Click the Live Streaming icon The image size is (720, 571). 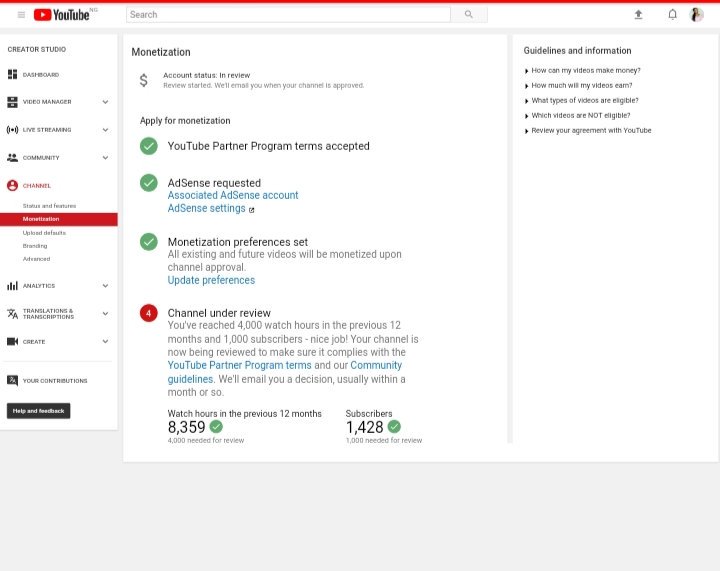coord(12,130)
